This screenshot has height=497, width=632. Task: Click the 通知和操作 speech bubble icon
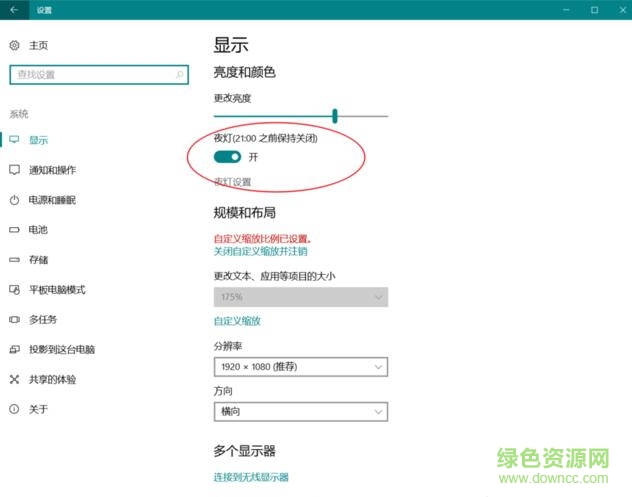pos(15,170)
